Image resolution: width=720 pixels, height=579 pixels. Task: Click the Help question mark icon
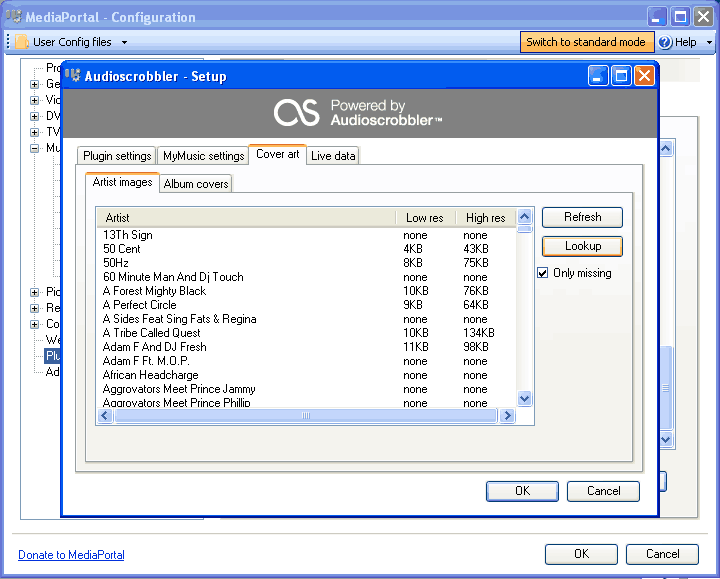click(x=664, y=42)
